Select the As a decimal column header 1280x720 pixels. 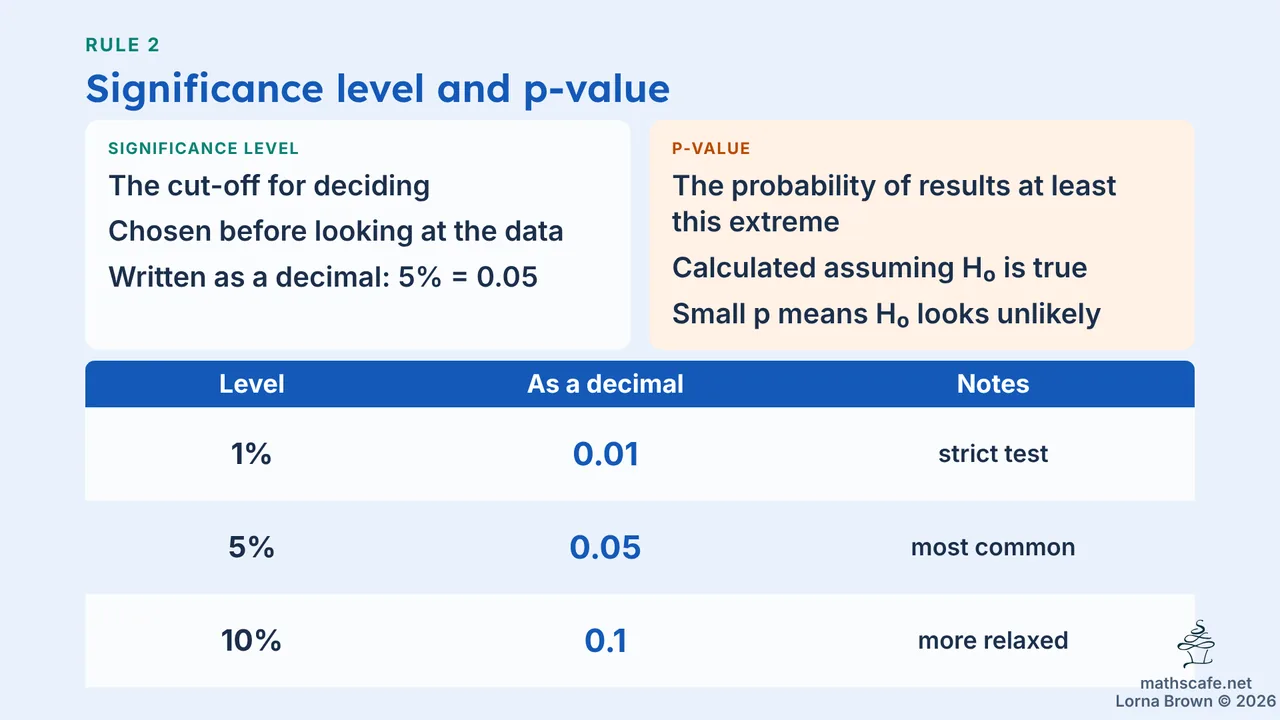[605, 384]
